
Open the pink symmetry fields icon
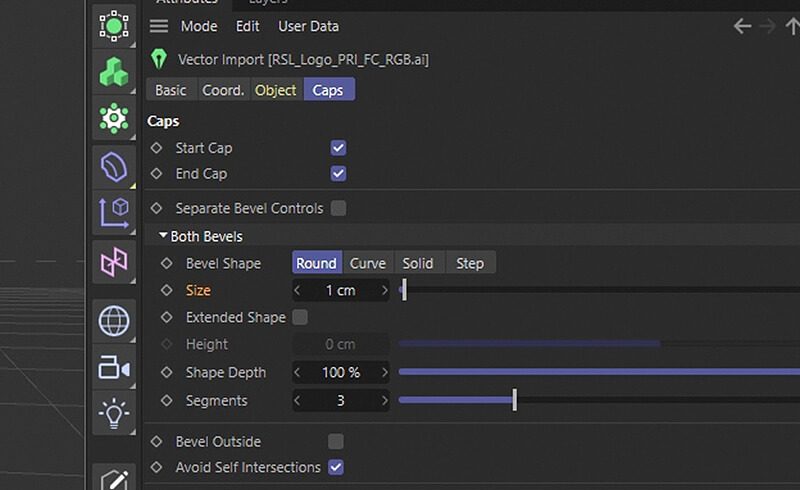pos(114,262)
